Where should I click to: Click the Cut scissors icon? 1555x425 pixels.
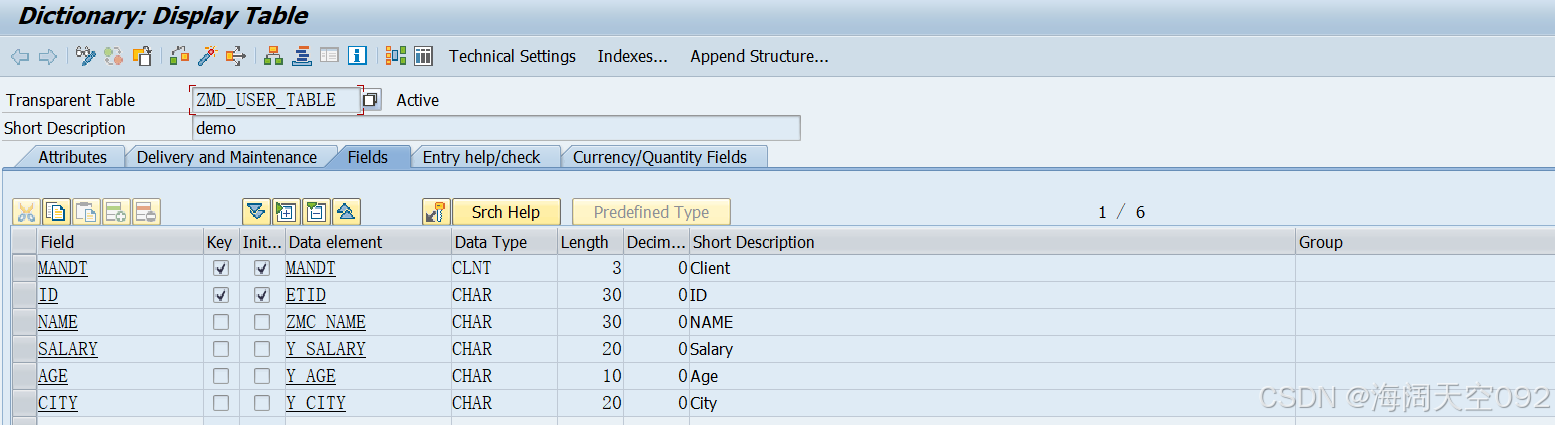pyautogui.click(x=26, y=212)
